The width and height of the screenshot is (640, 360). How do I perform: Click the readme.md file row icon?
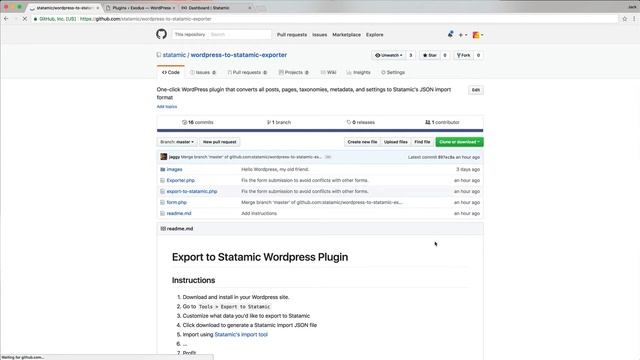point(162,213)
